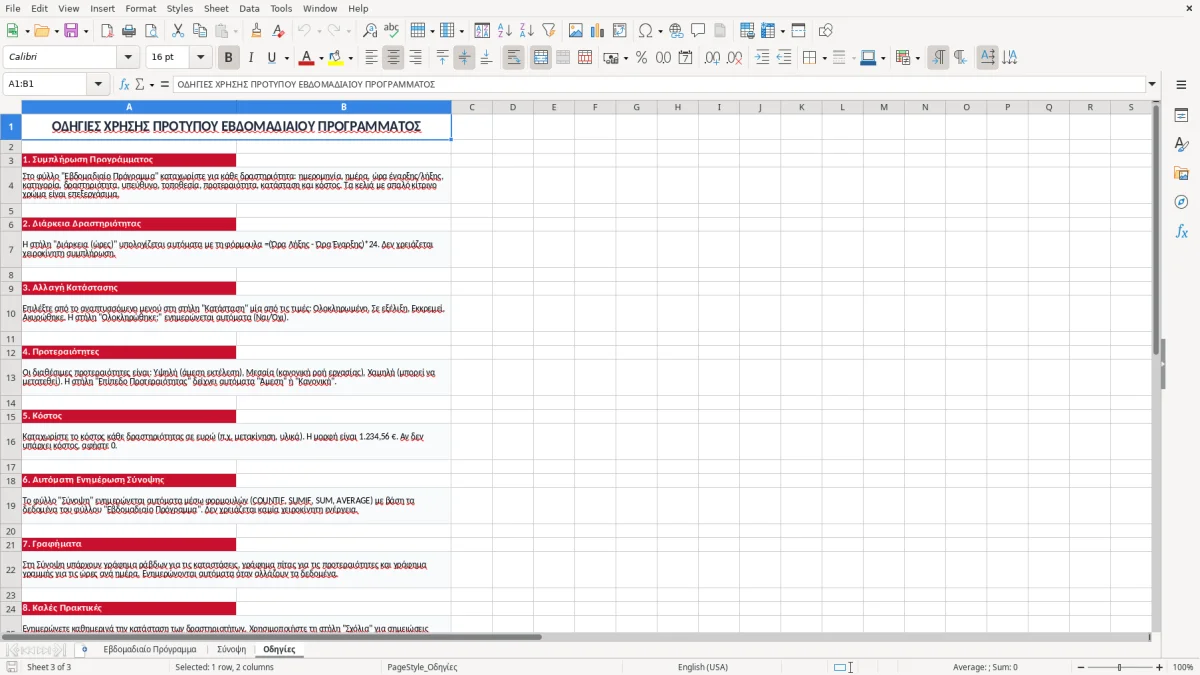1200x675 pixels.
Task: Click the Format as Percent icon
Action: [x=641, y=58]
